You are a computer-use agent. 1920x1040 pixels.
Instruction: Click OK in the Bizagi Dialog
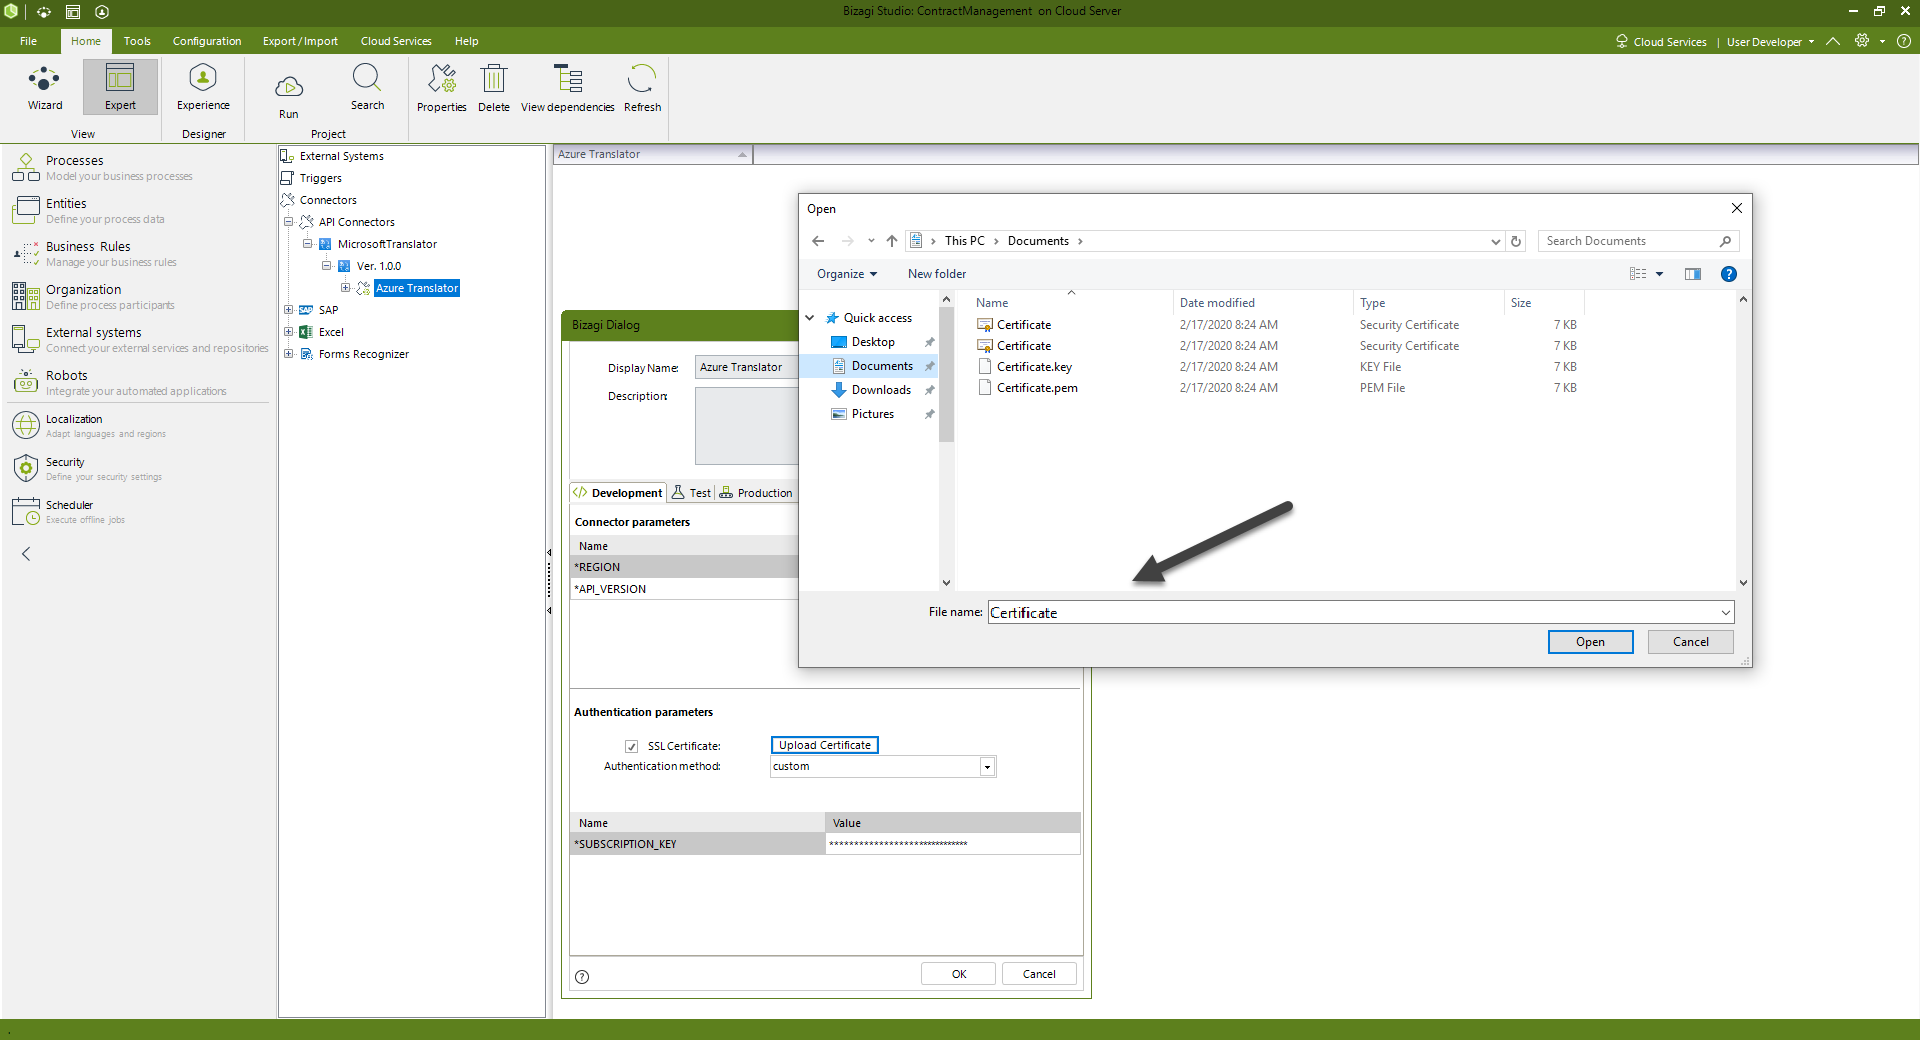958,974
